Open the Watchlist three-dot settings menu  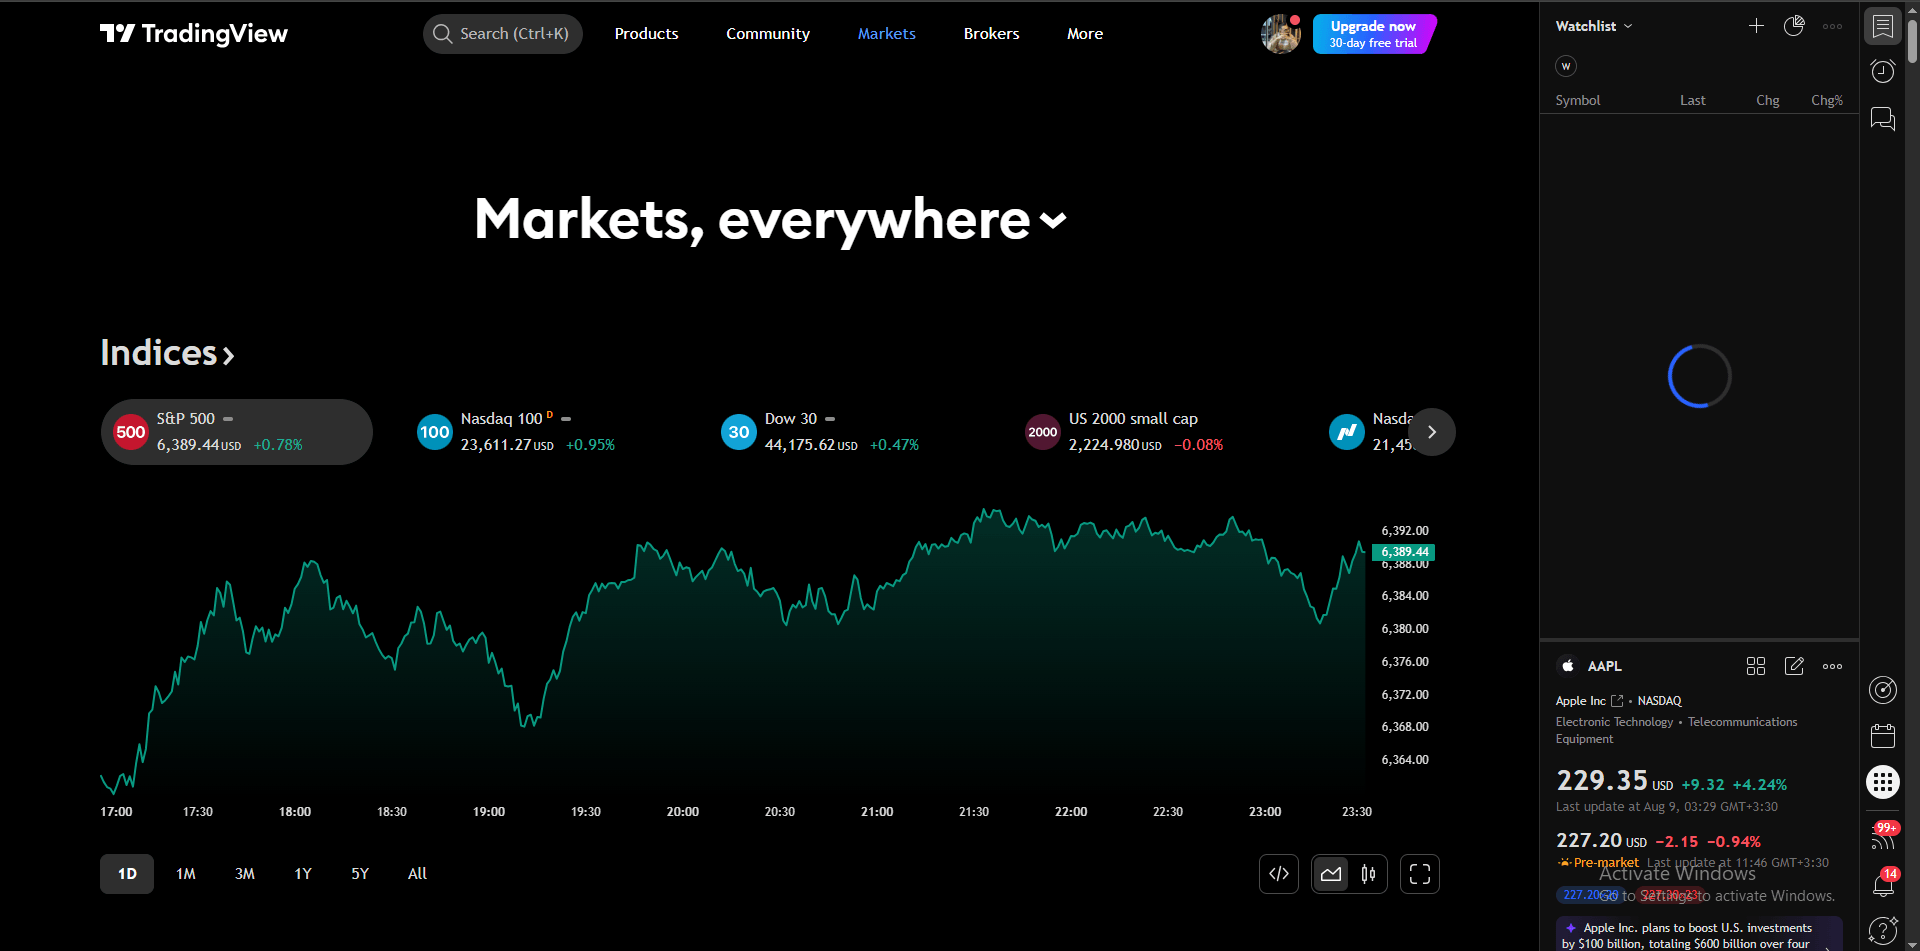1832,26
